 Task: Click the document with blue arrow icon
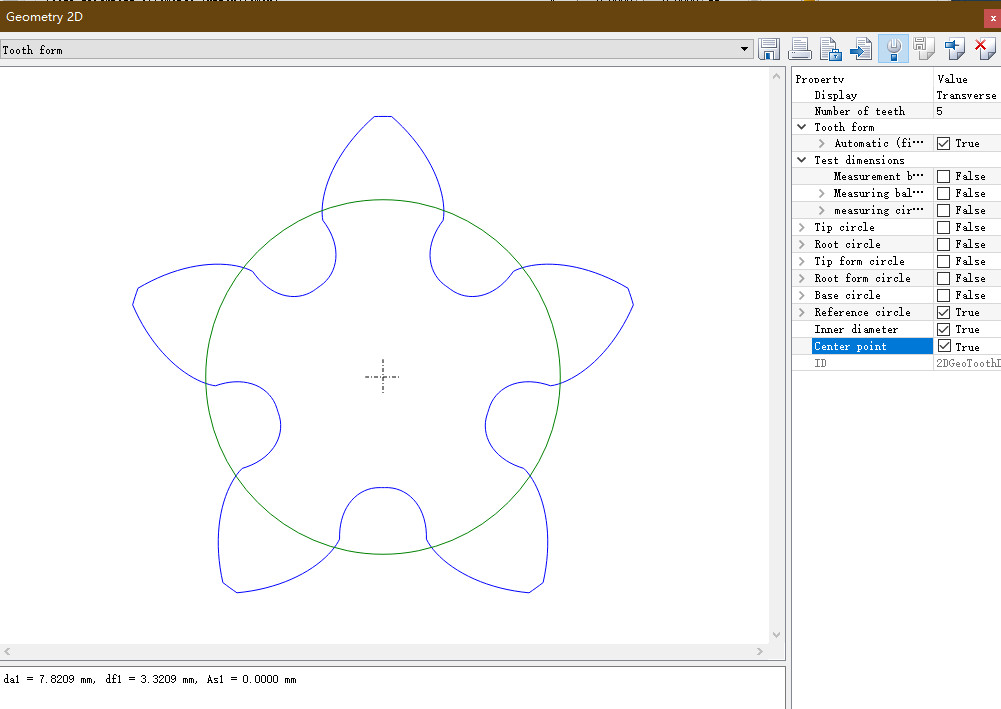(861, 49)
